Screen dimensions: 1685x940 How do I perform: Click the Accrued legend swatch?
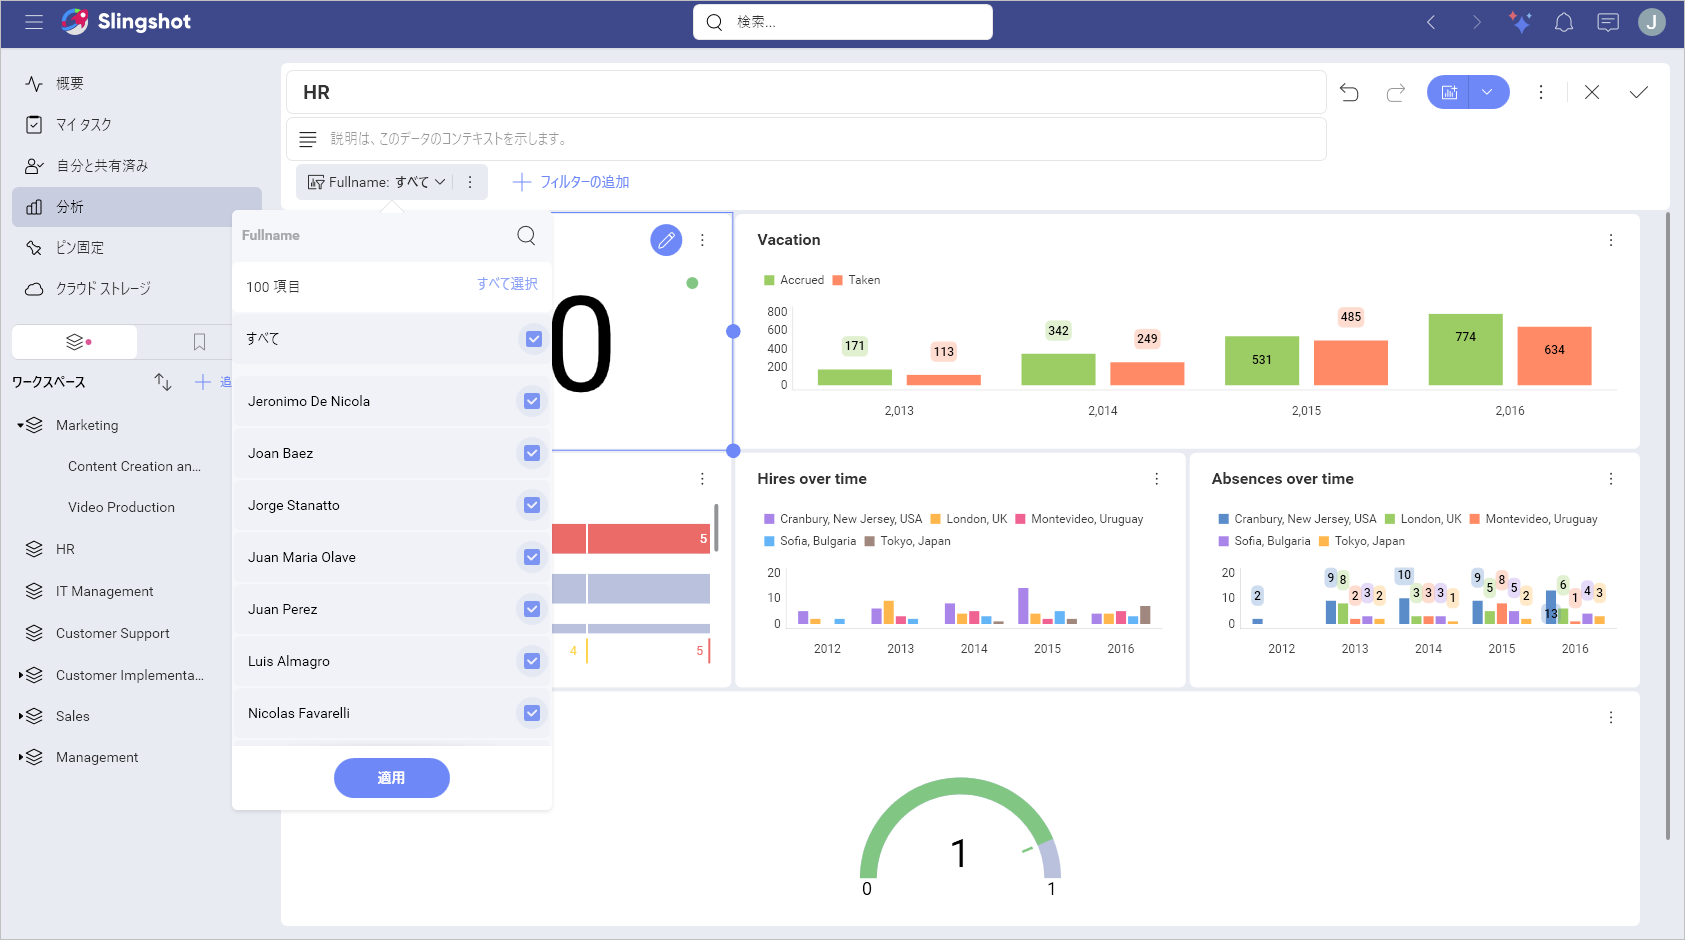click(x=769, y=280)
